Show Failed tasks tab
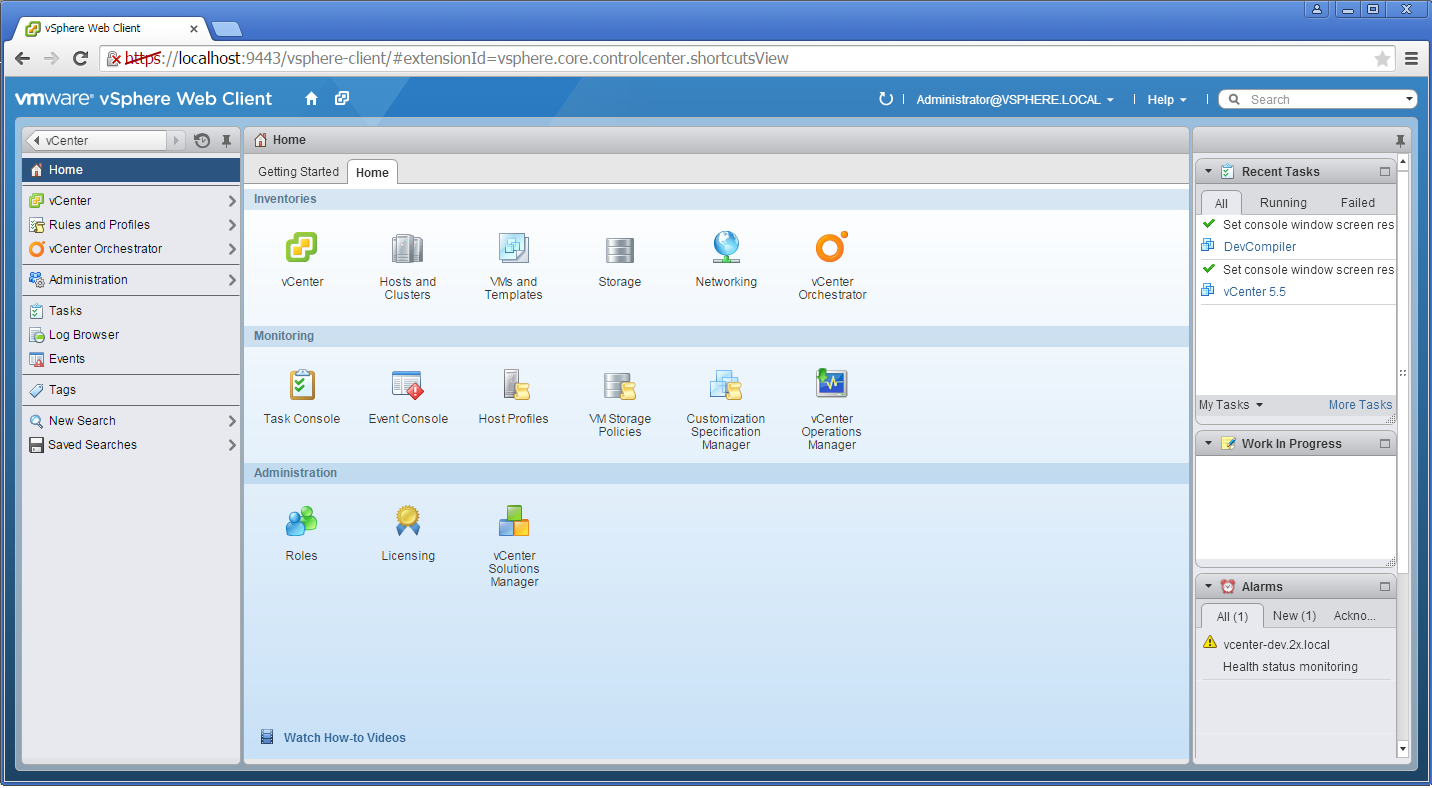The image size is (1432, 788). 1358,203
